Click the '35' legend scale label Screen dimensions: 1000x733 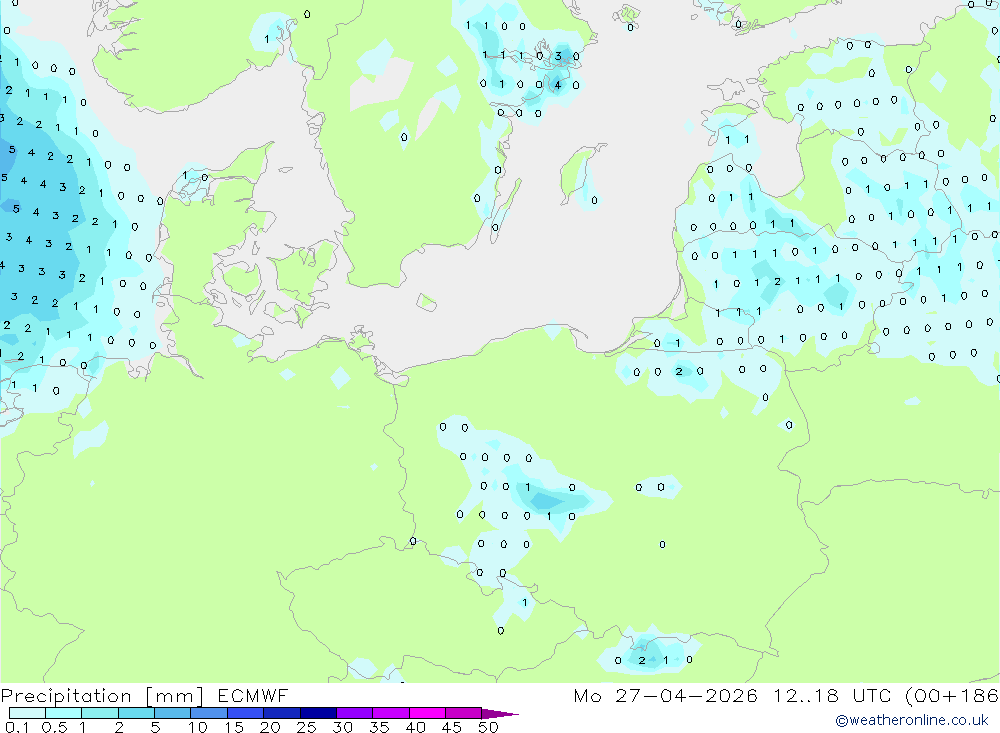(379, 727)
